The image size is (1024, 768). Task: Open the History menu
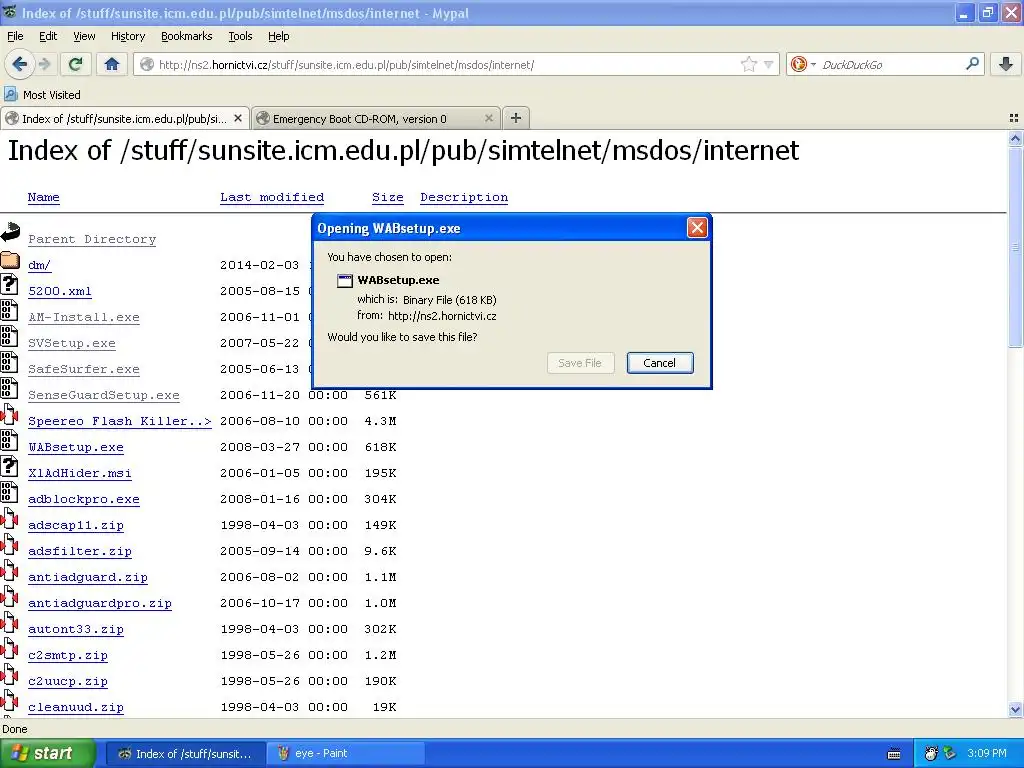[x=128, y=36]
